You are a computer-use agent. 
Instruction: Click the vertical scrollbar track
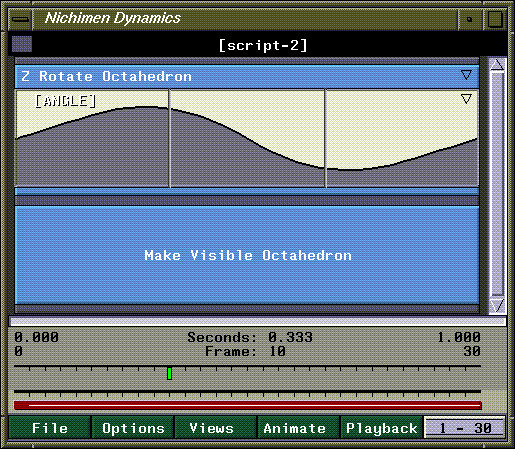tap(497, 185)
